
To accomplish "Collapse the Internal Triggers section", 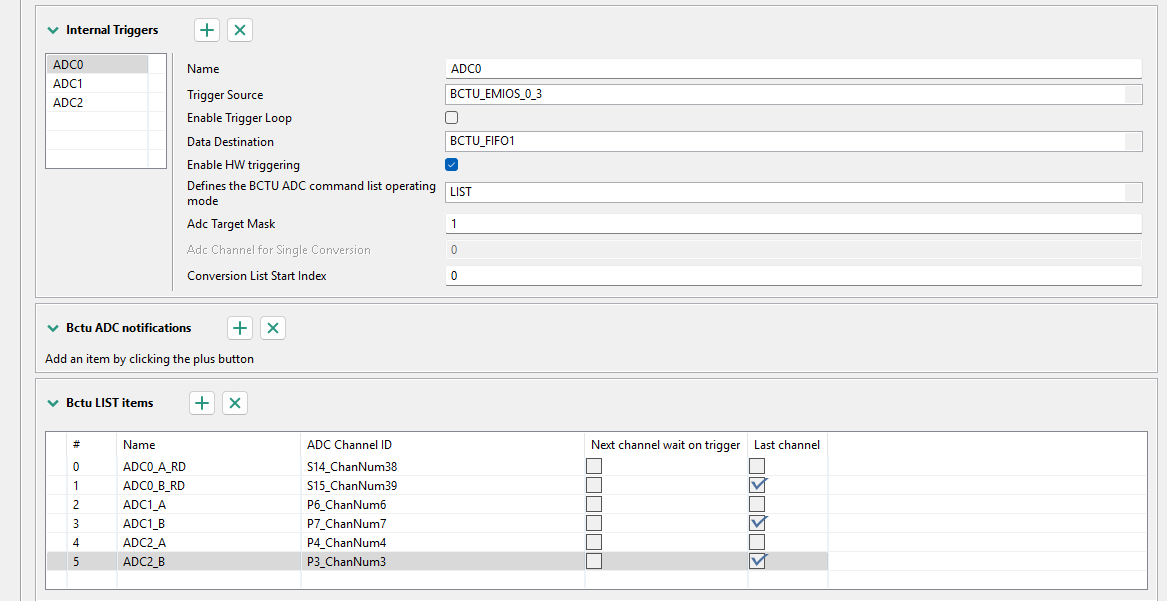I will tap(53, 30).
